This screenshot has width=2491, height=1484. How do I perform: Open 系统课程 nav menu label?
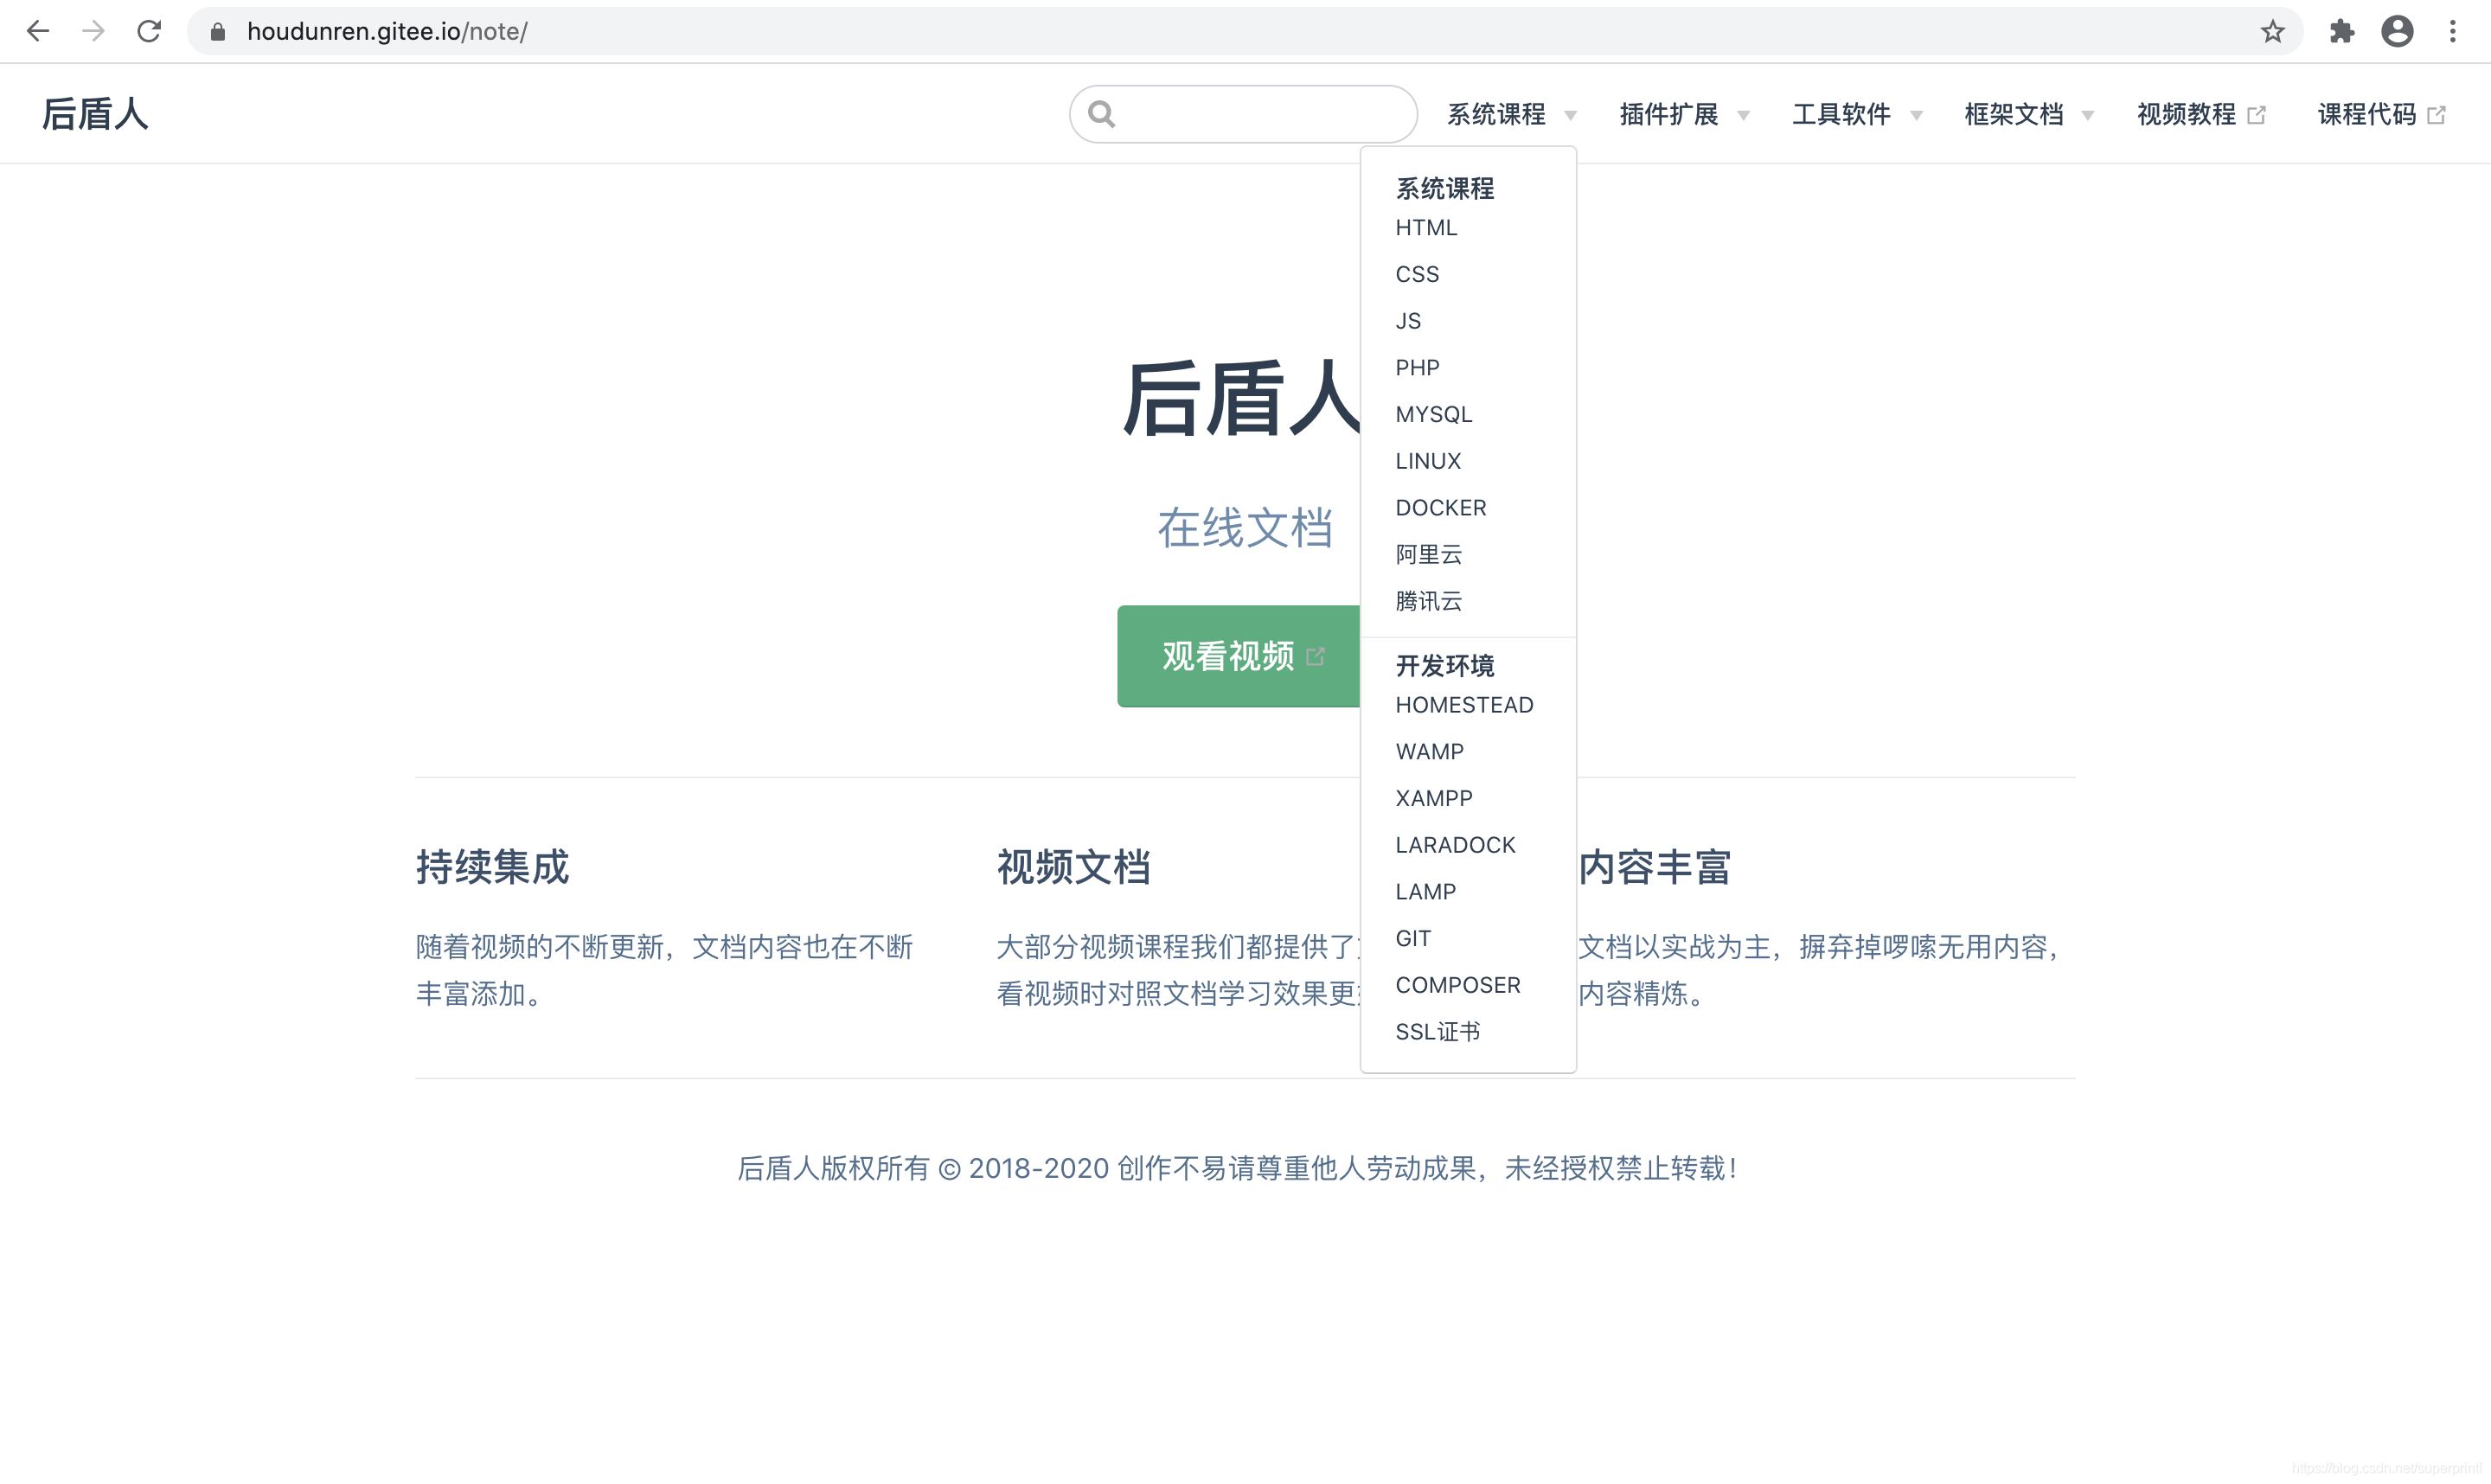coord(1496,115)
